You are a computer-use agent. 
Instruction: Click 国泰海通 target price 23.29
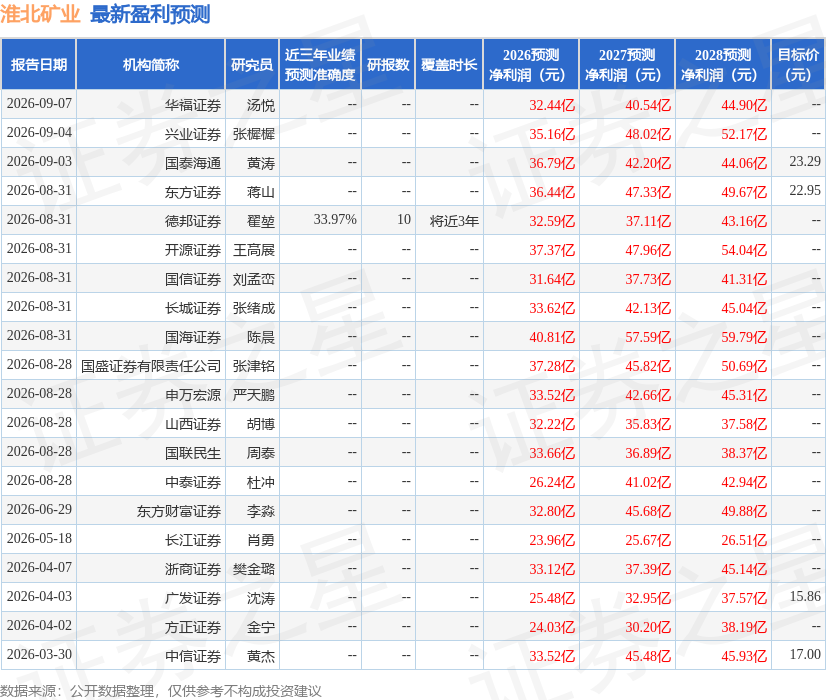[x=805, y=161]
